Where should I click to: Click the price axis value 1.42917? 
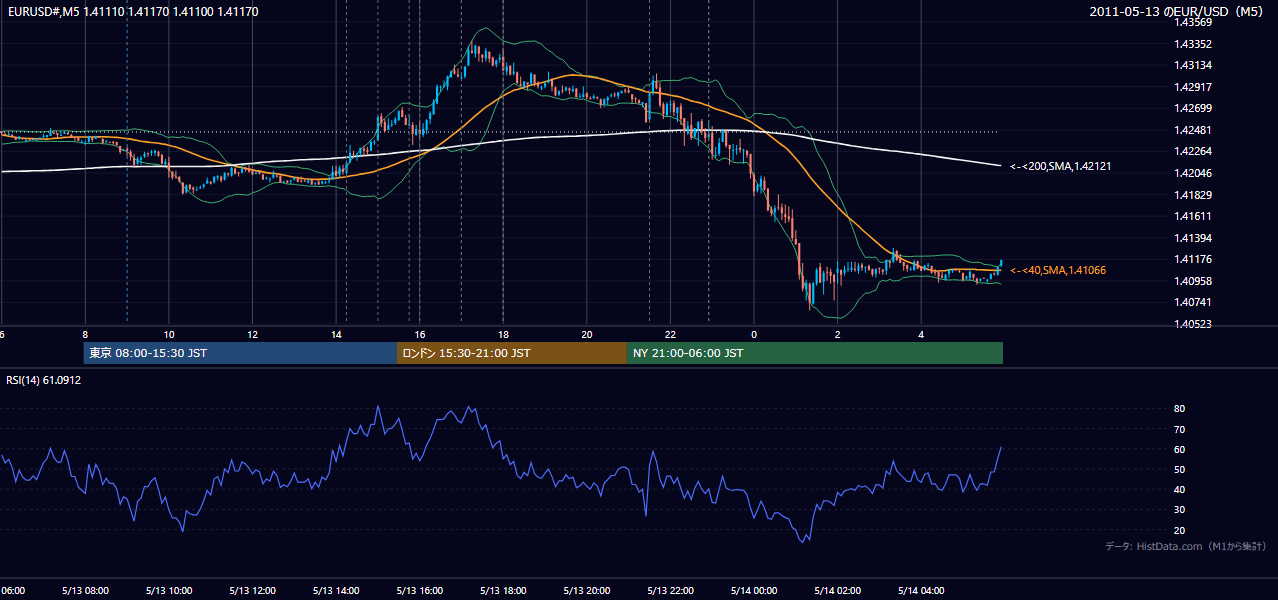coord(1193,87)
